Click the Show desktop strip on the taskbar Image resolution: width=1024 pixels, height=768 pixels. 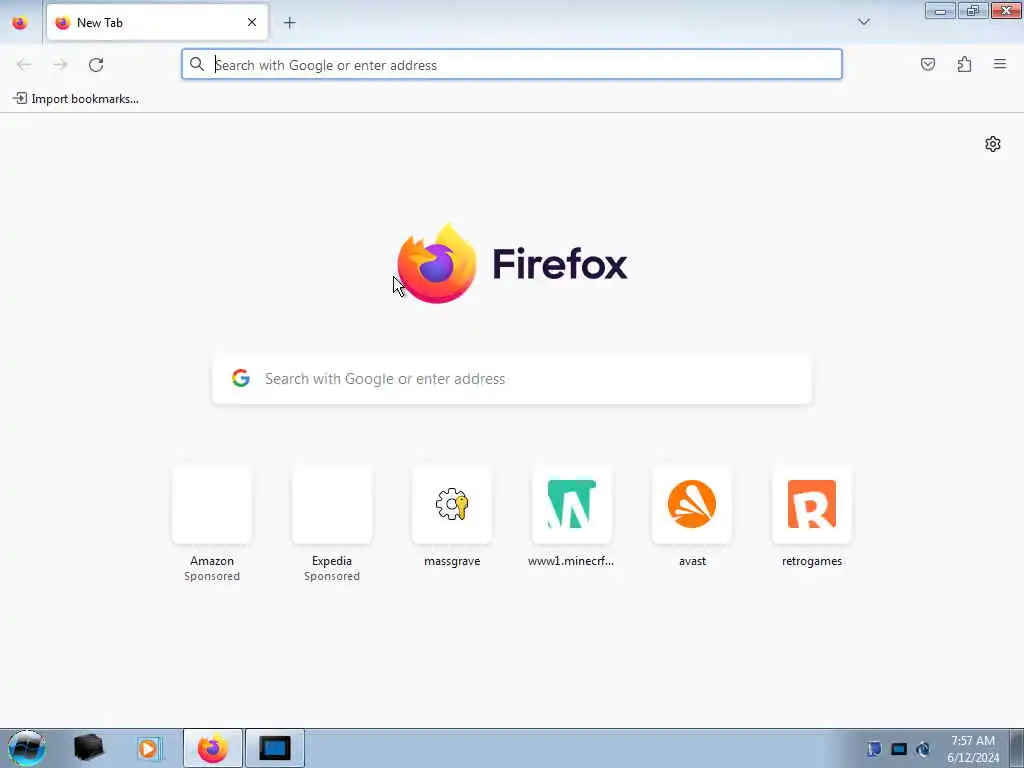point(1017,748)
